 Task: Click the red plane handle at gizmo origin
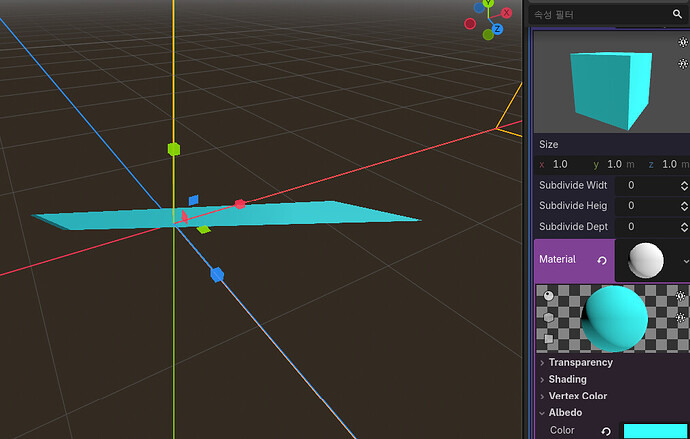click(184, 217)
